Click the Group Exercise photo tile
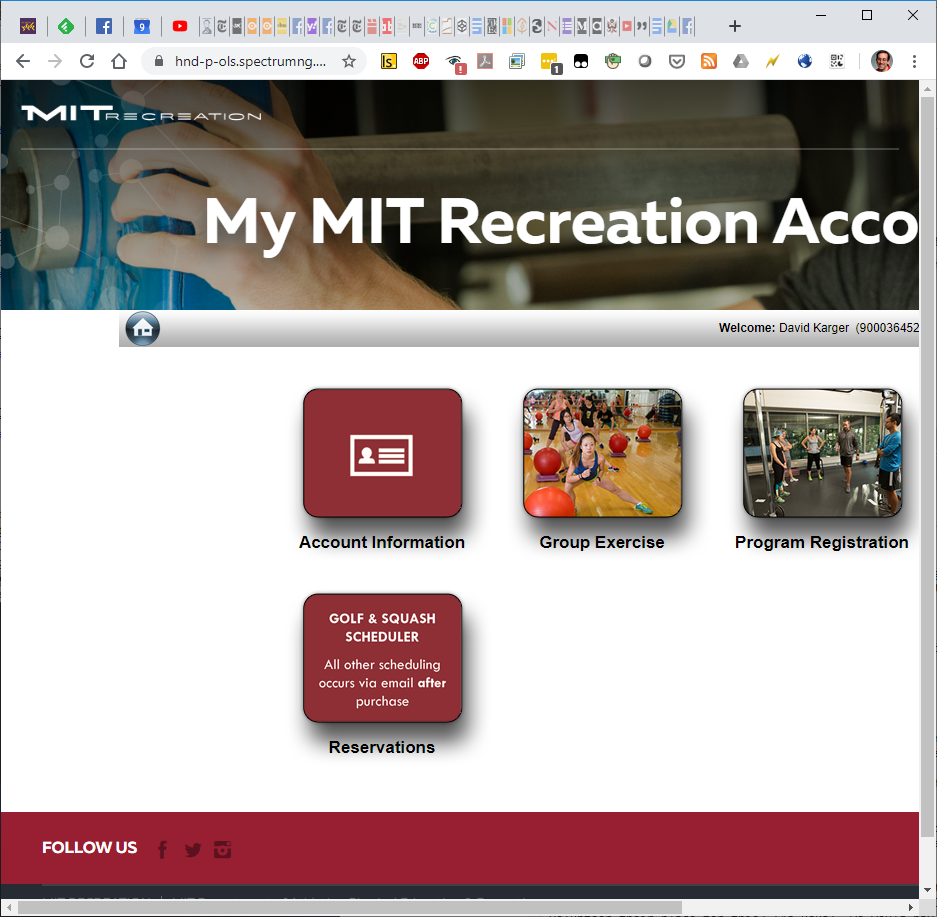 pyautogui.click(x=602, y=453)
